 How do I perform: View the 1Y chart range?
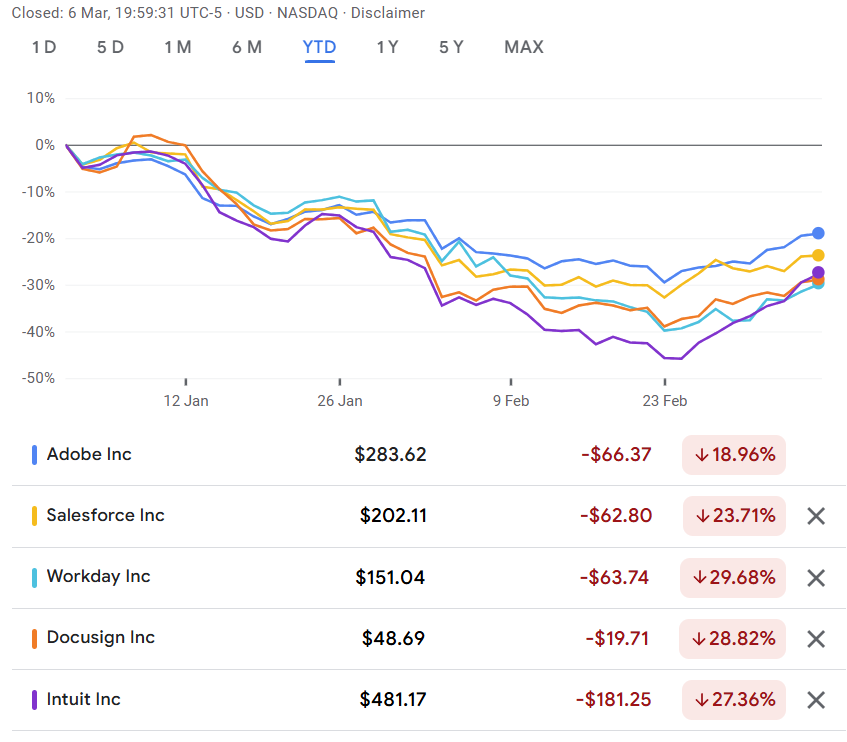pyautogui.click(x=387, y=47)
